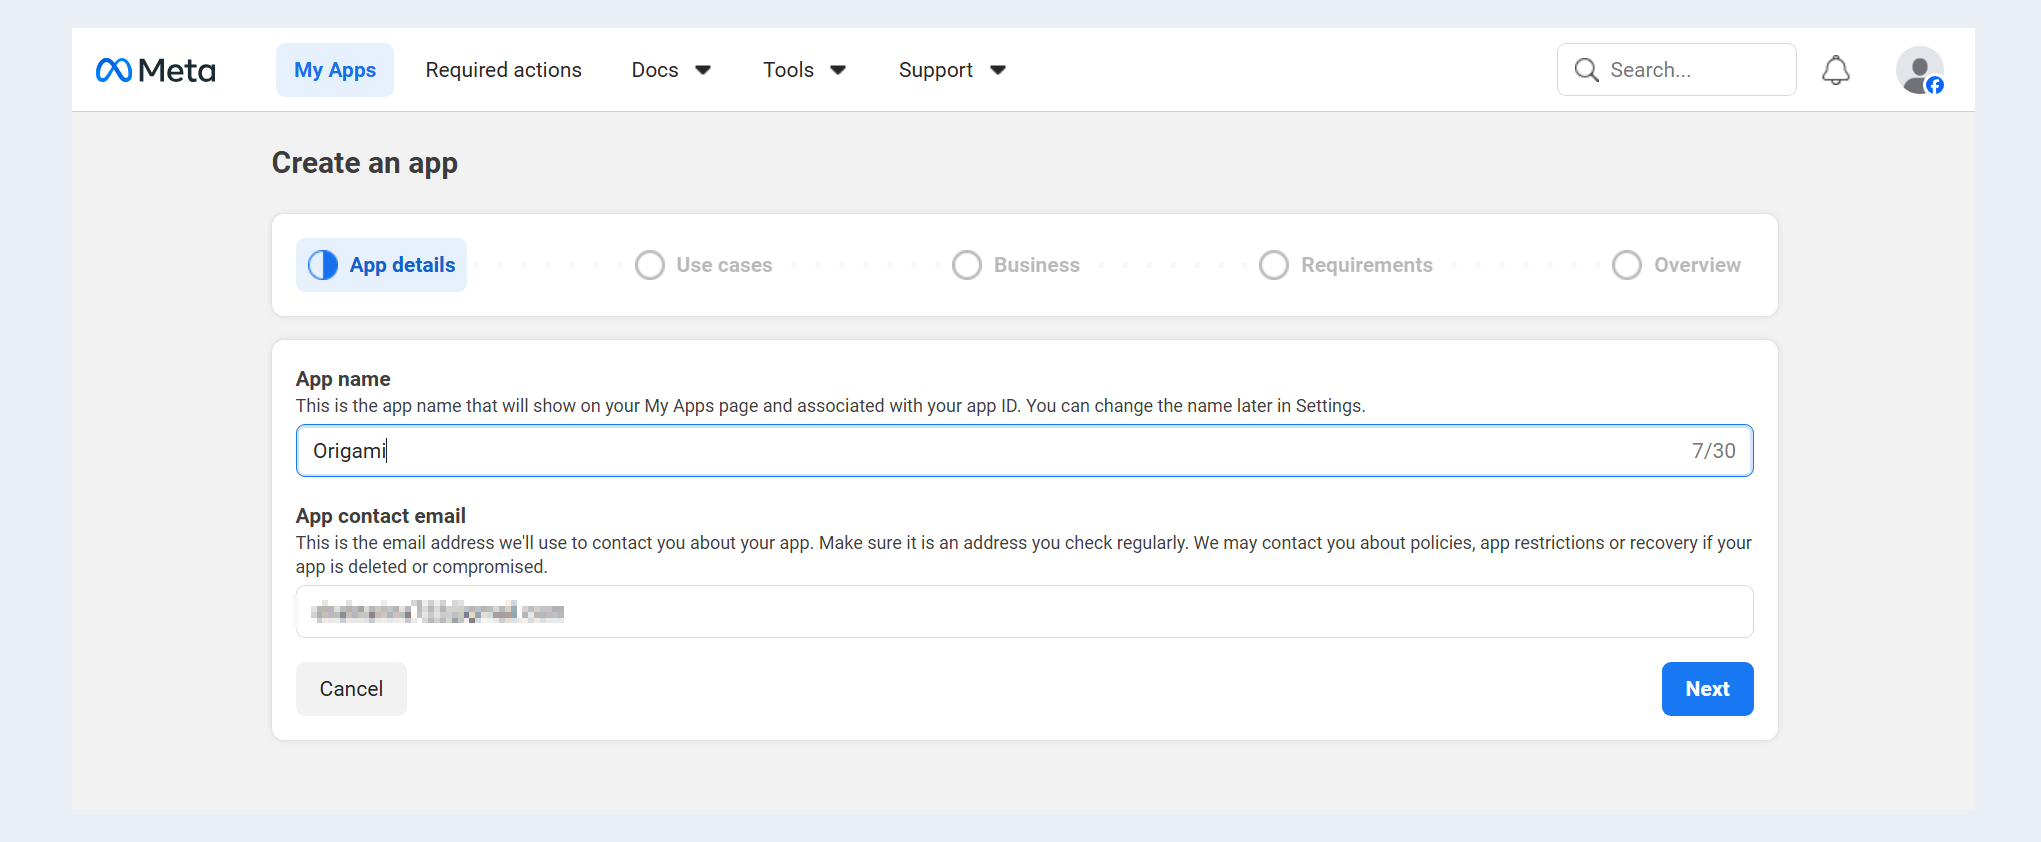
Task: Focus the App name field
Action: click(1024, 451)
